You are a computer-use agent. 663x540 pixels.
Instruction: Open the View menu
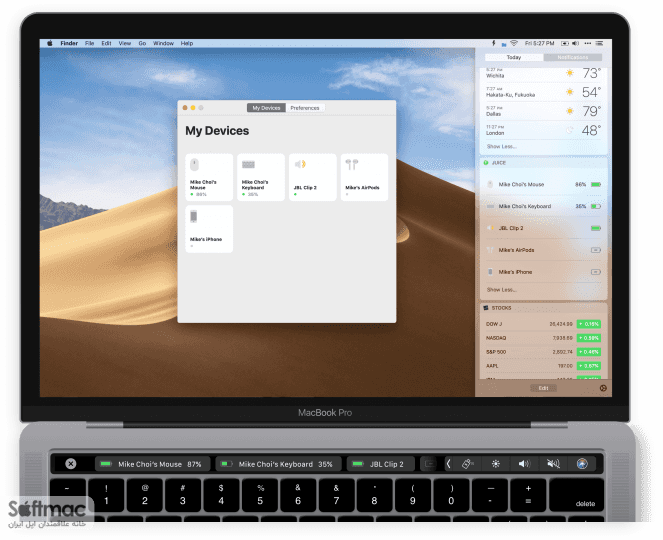click(125, 43)
